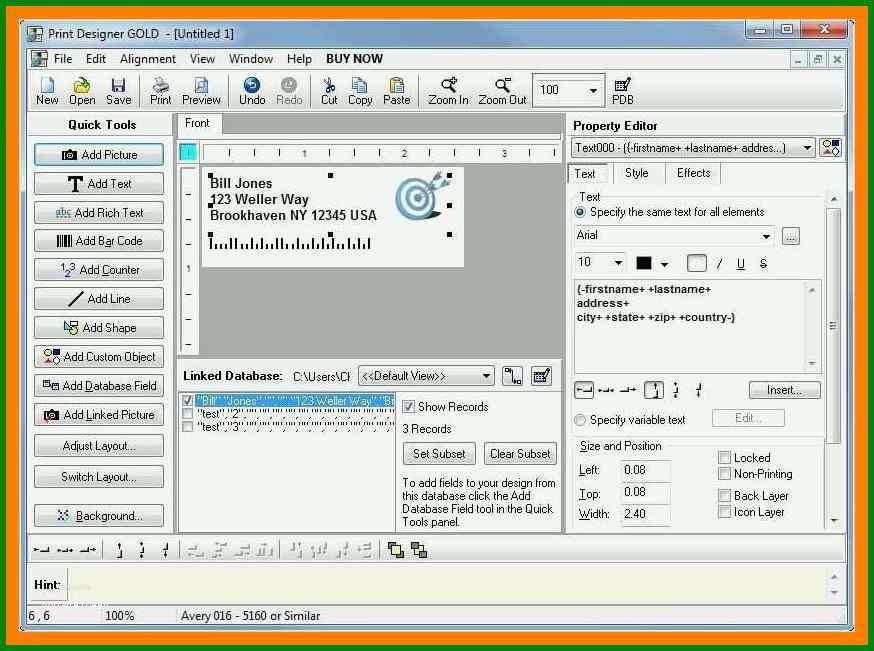This screenshot has height=651, width=874.
Task: Click the Add Bar Code button
Action: pos(99,241)
